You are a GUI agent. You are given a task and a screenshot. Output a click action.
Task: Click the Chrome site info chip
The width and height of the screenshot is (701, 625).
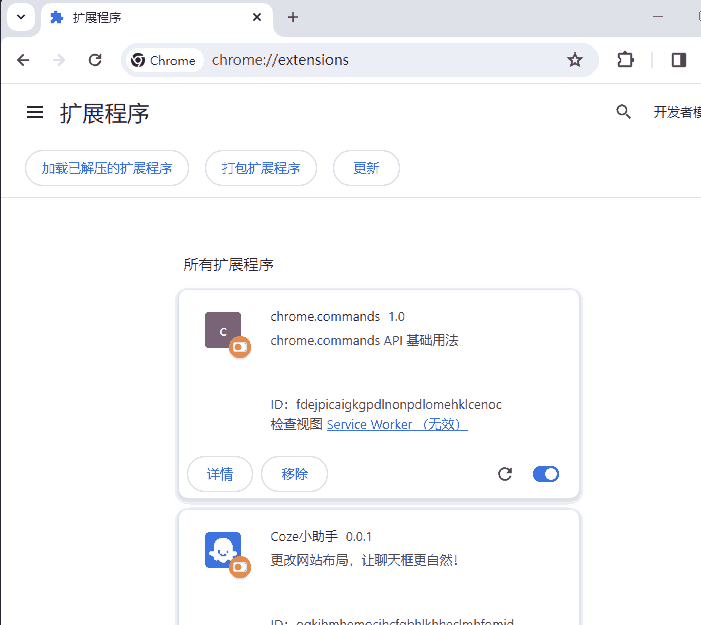coord(164,60)
